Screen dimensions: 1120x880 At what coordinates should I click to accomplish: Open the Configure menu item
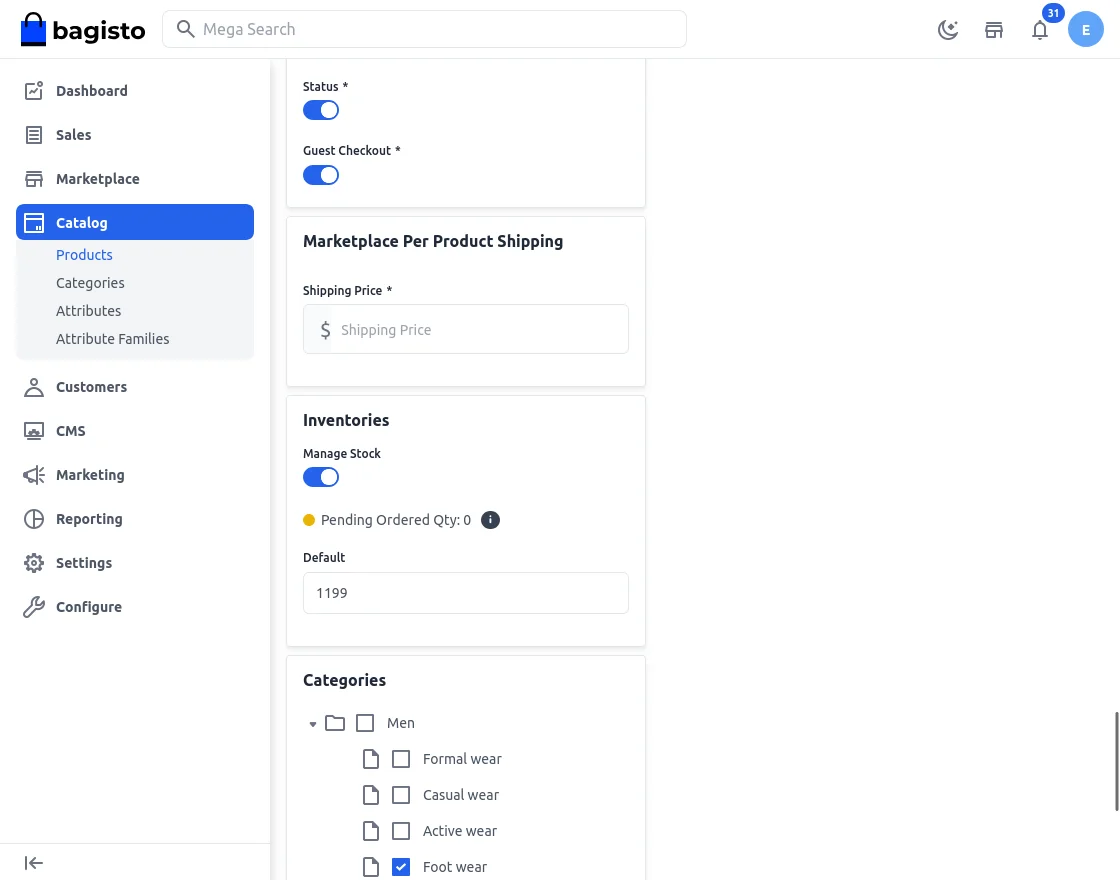(x=89, y=607)
